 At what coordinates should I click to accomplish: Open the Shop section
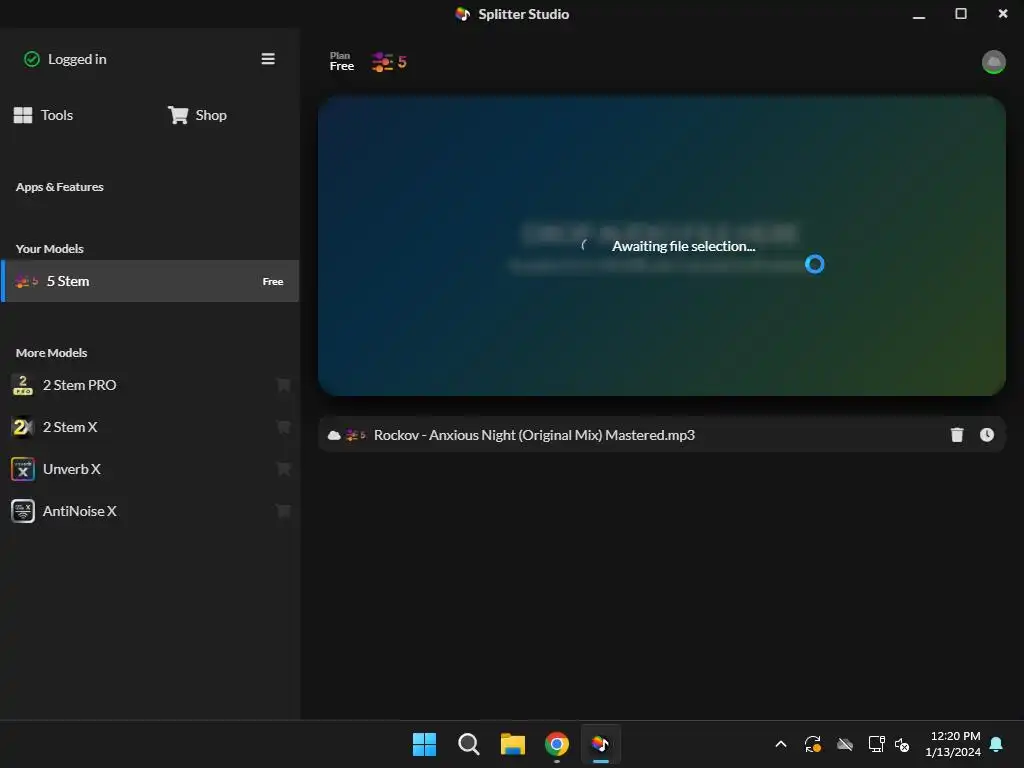(x=197, y=115)
